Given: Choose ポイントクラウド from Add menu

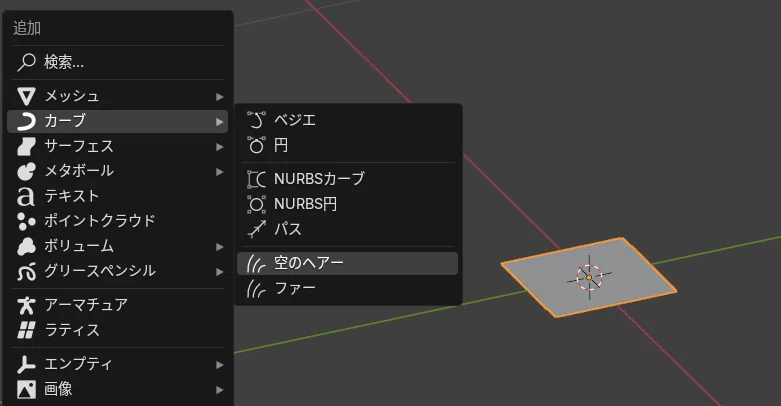Looking at the screenshot, I should tap(118, 221).
